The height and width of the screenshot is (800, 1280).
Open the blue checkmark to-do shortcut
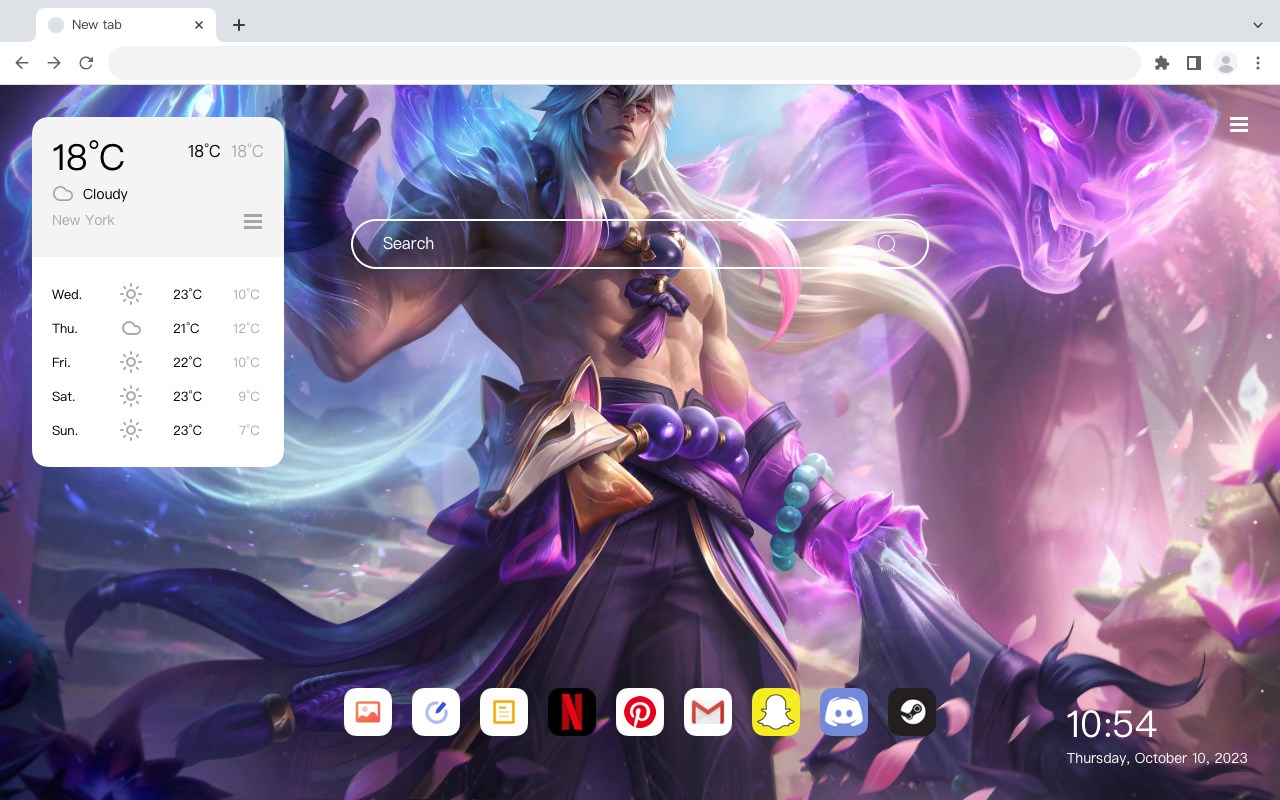(x=436, y=712)
